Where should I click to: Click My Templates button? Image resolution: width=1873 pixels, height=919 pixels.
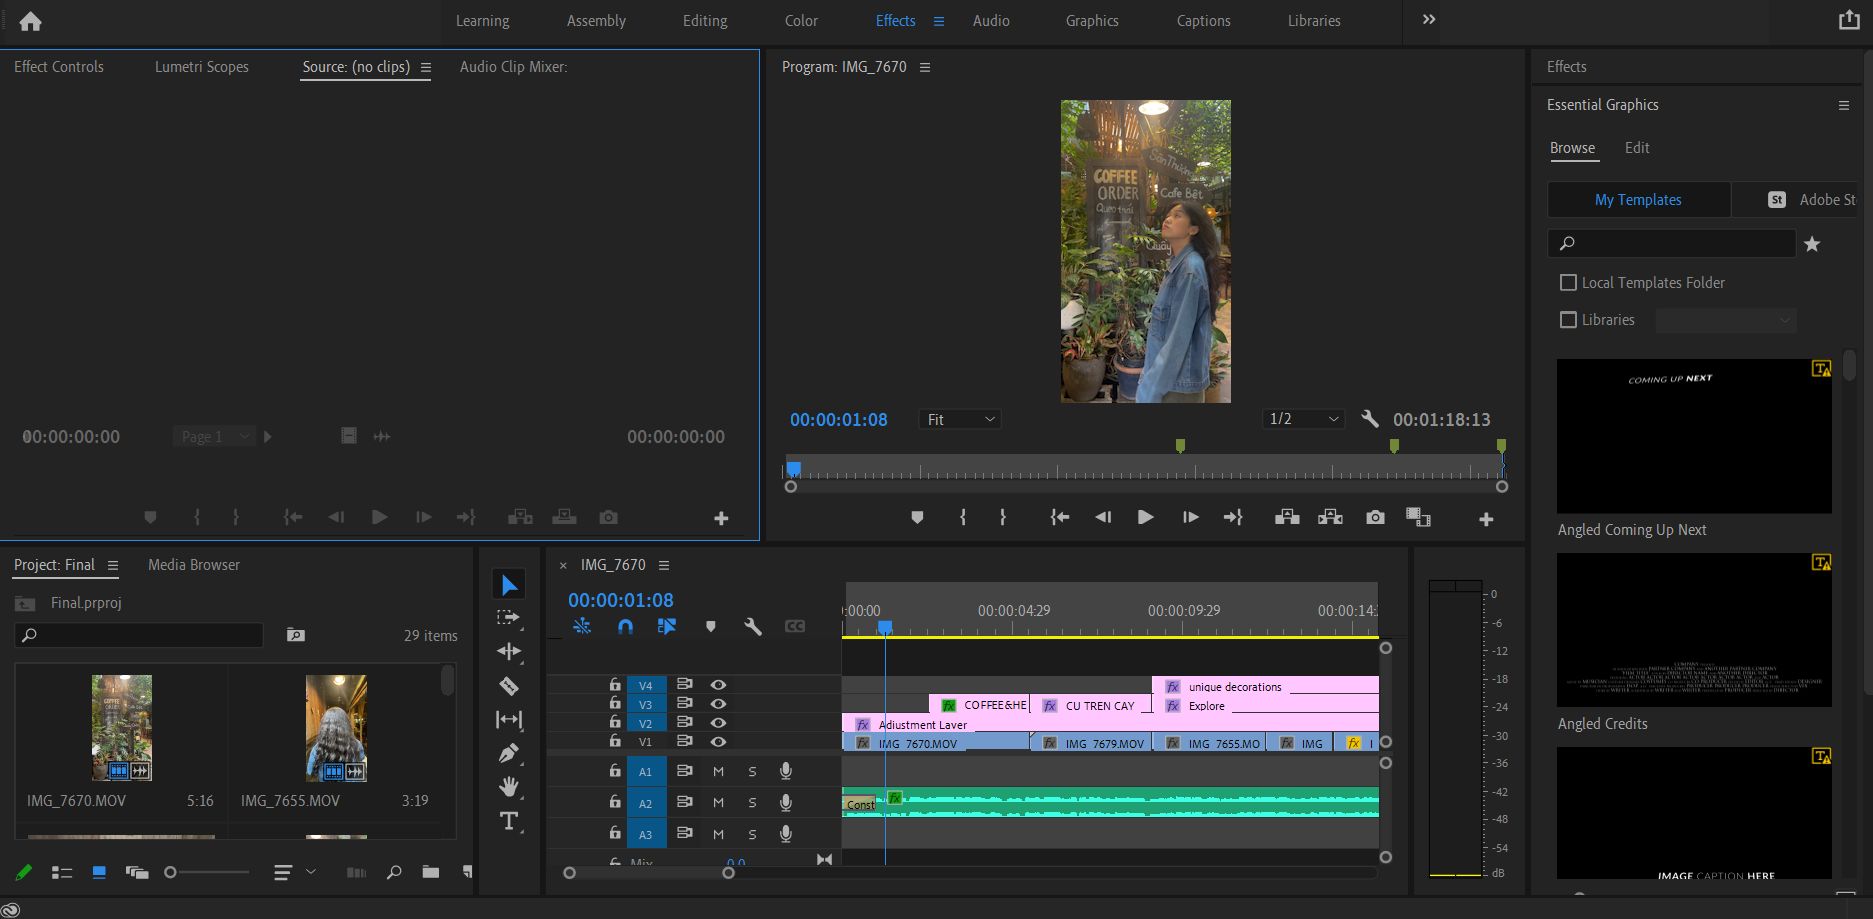pyautogui.click(x=1638, y=200)
